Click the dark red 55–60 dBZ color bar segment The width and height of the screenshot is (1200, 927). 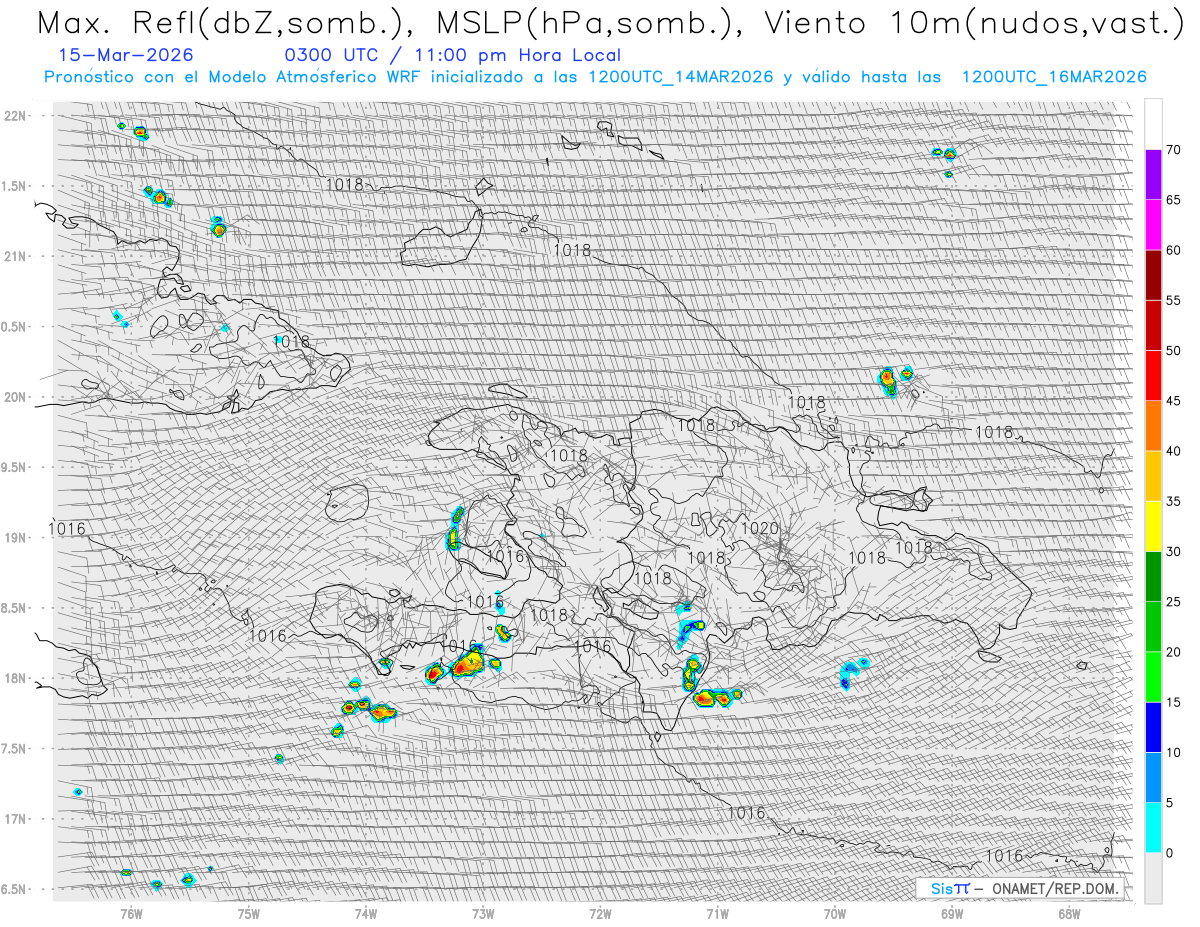tap(1153, 275)
